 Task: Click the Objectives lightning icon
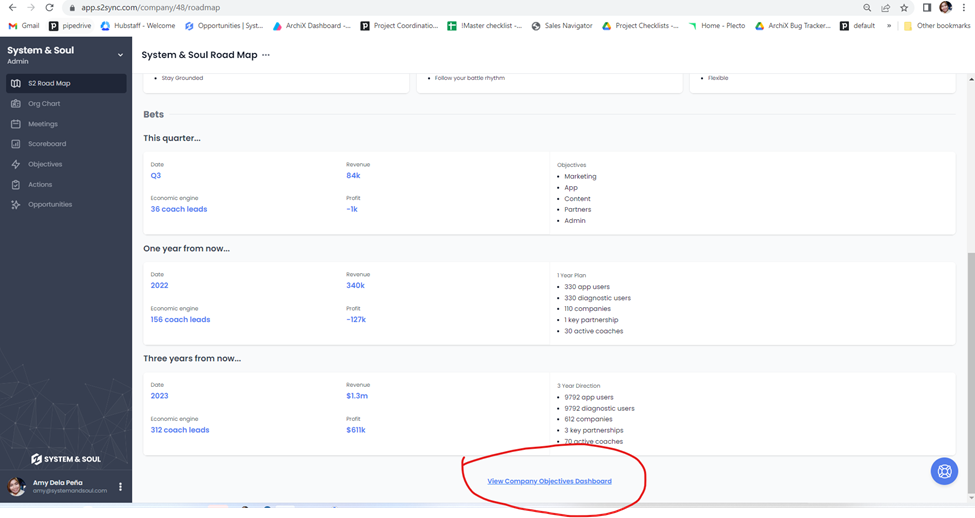[16, 164]
